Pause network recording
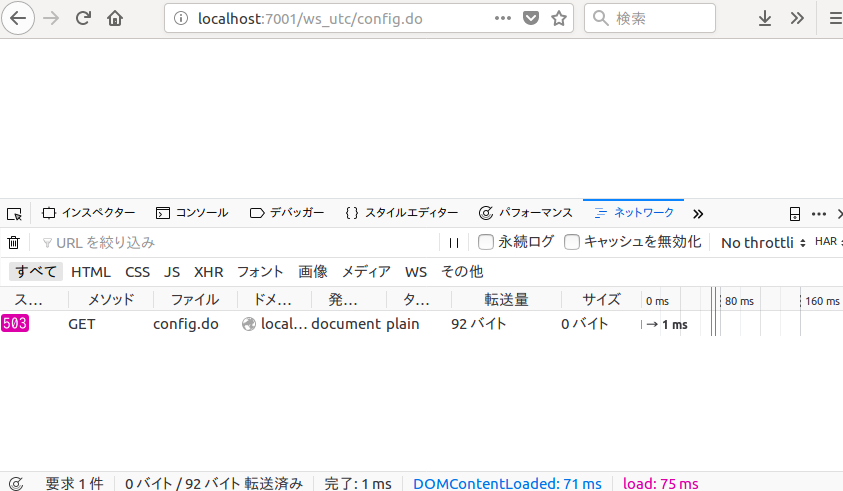The image size is (843, 491). point(454,243)
